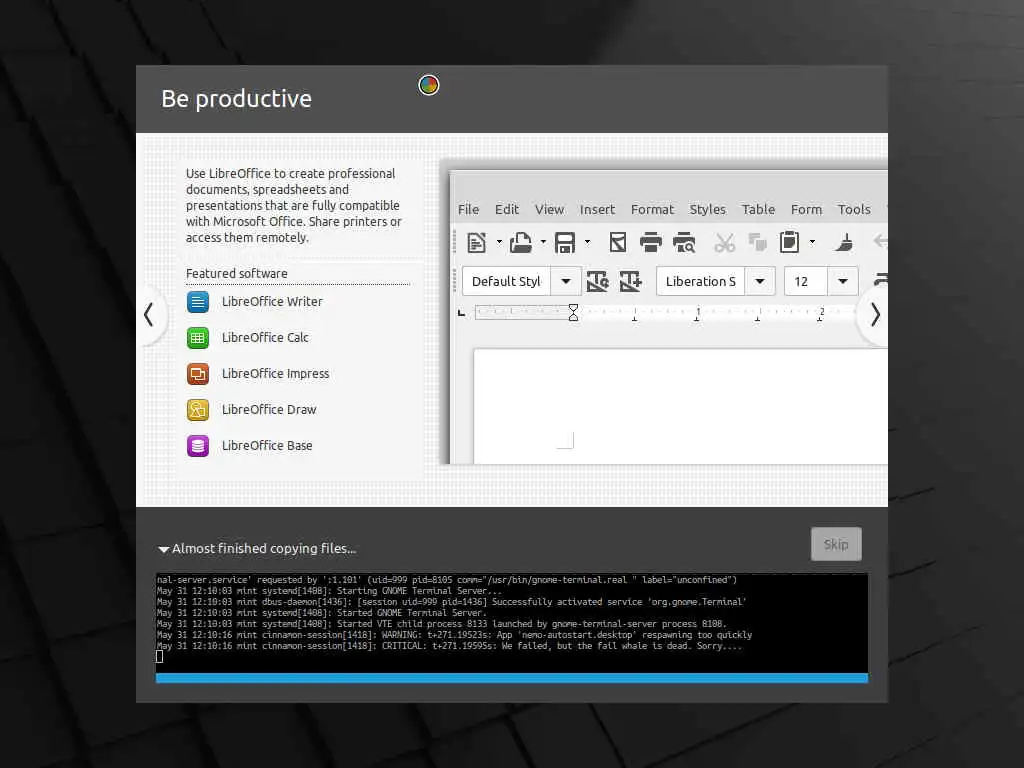The height and width of the screenshot is (768, 1024).
Task: Click the Export as PDF icon
Action: coord(618,242)
